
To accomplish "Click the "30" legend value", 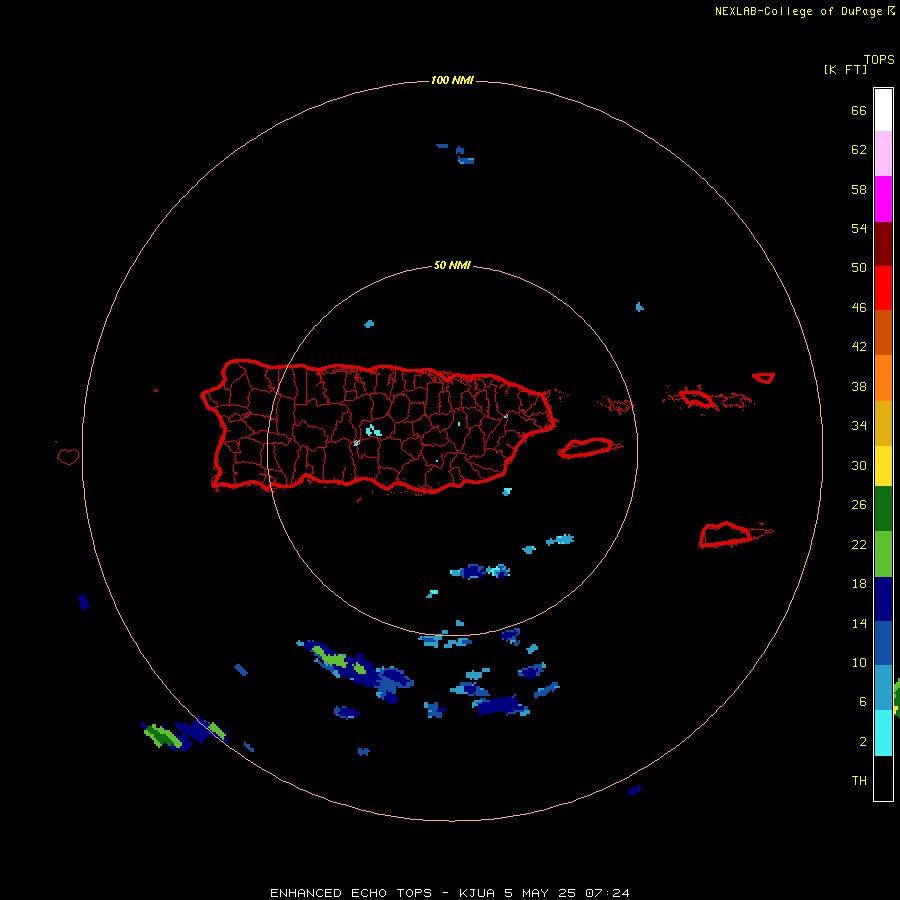I will [859, 465].
